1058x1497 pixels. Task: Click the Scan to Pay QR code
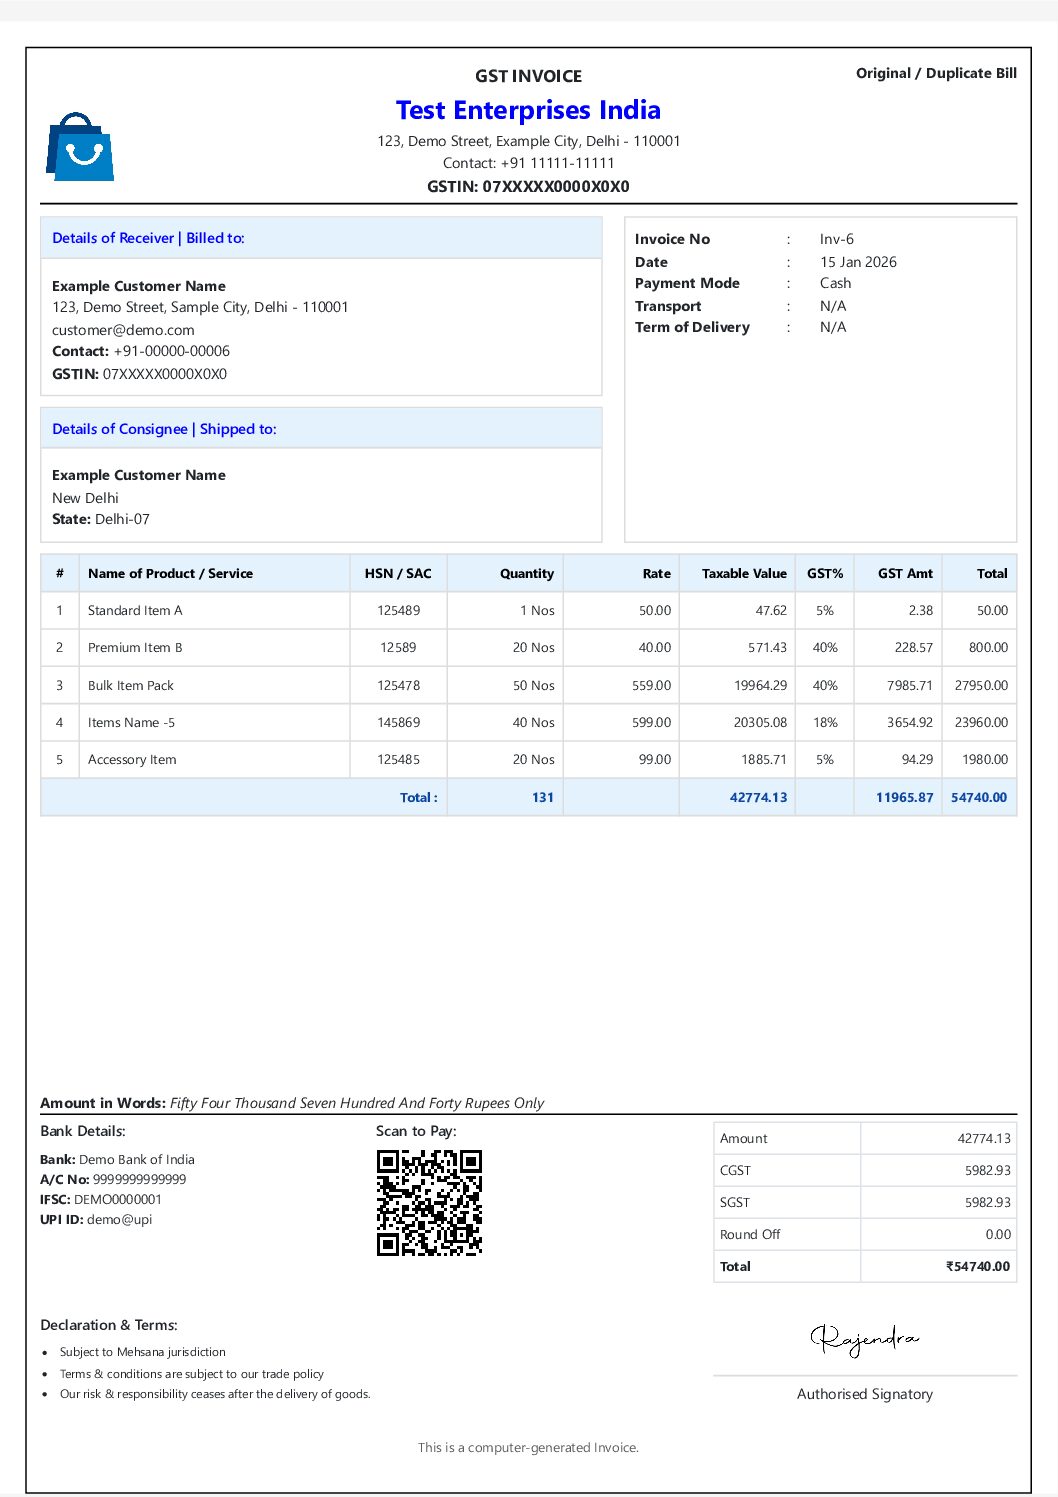click(x=429, y=1203)
